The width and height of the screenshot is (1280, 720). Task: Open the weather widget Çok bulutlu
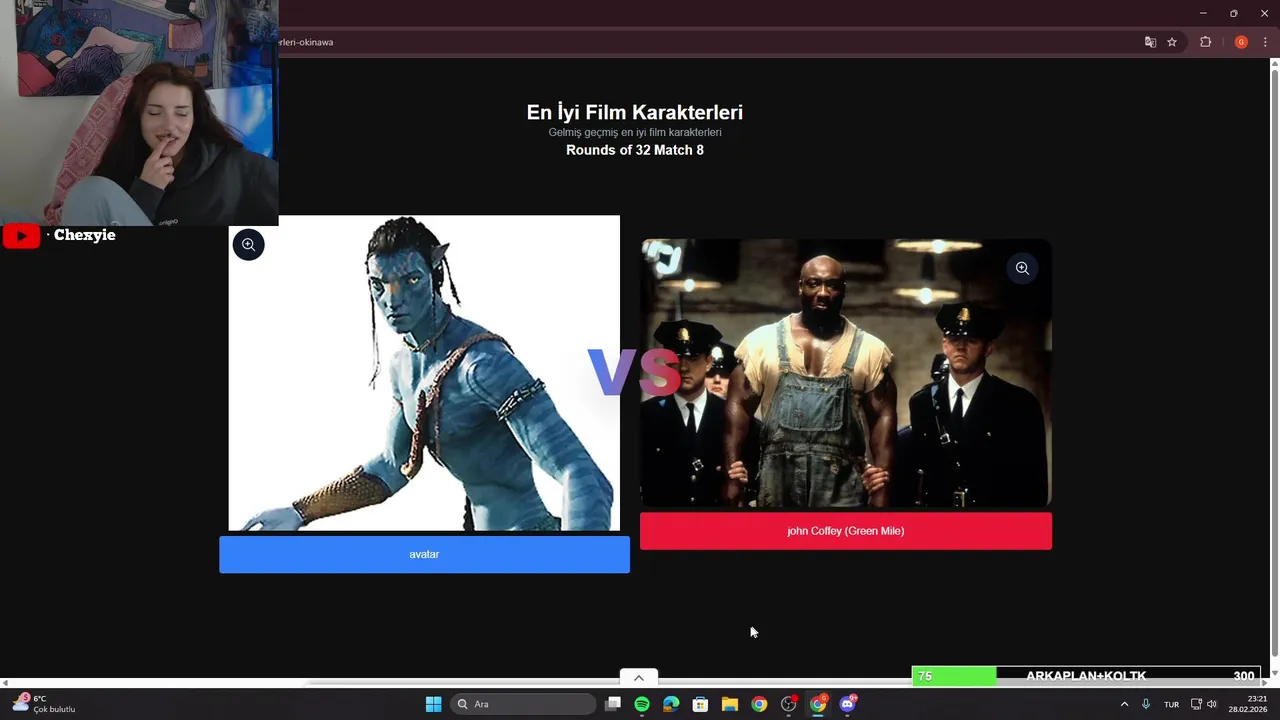click(x=44, y=704)
